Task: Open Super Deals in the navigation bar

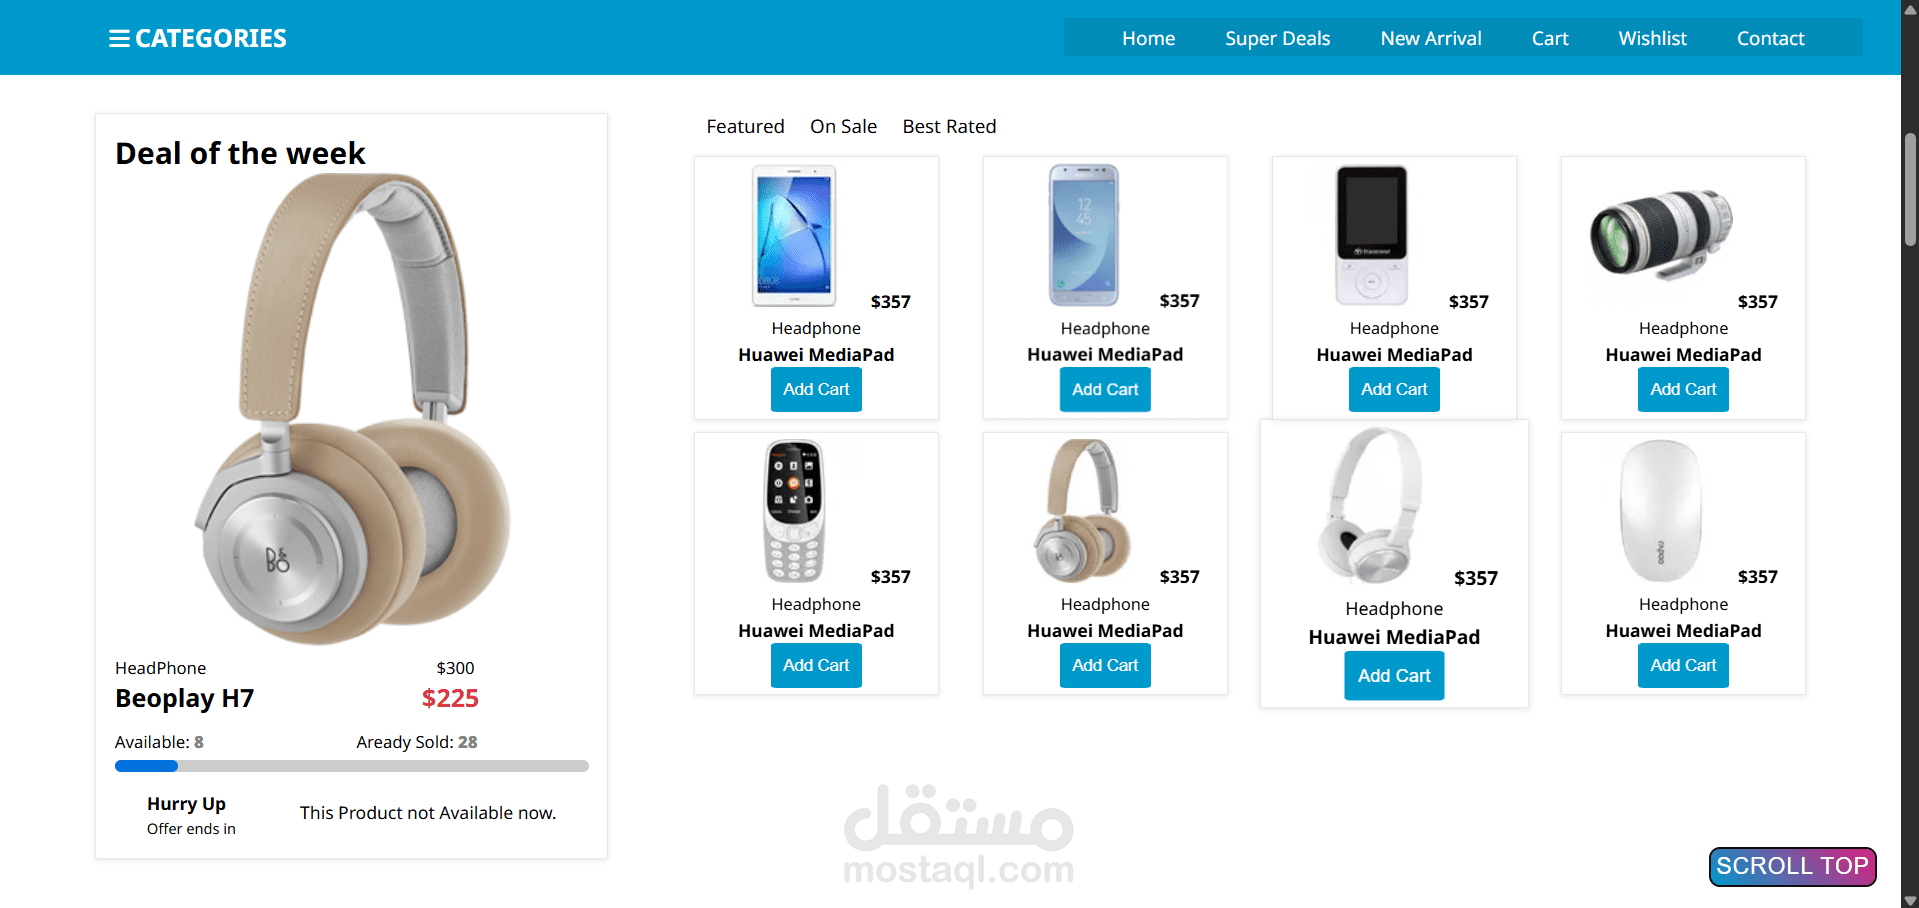Action: pos(1277,38)
